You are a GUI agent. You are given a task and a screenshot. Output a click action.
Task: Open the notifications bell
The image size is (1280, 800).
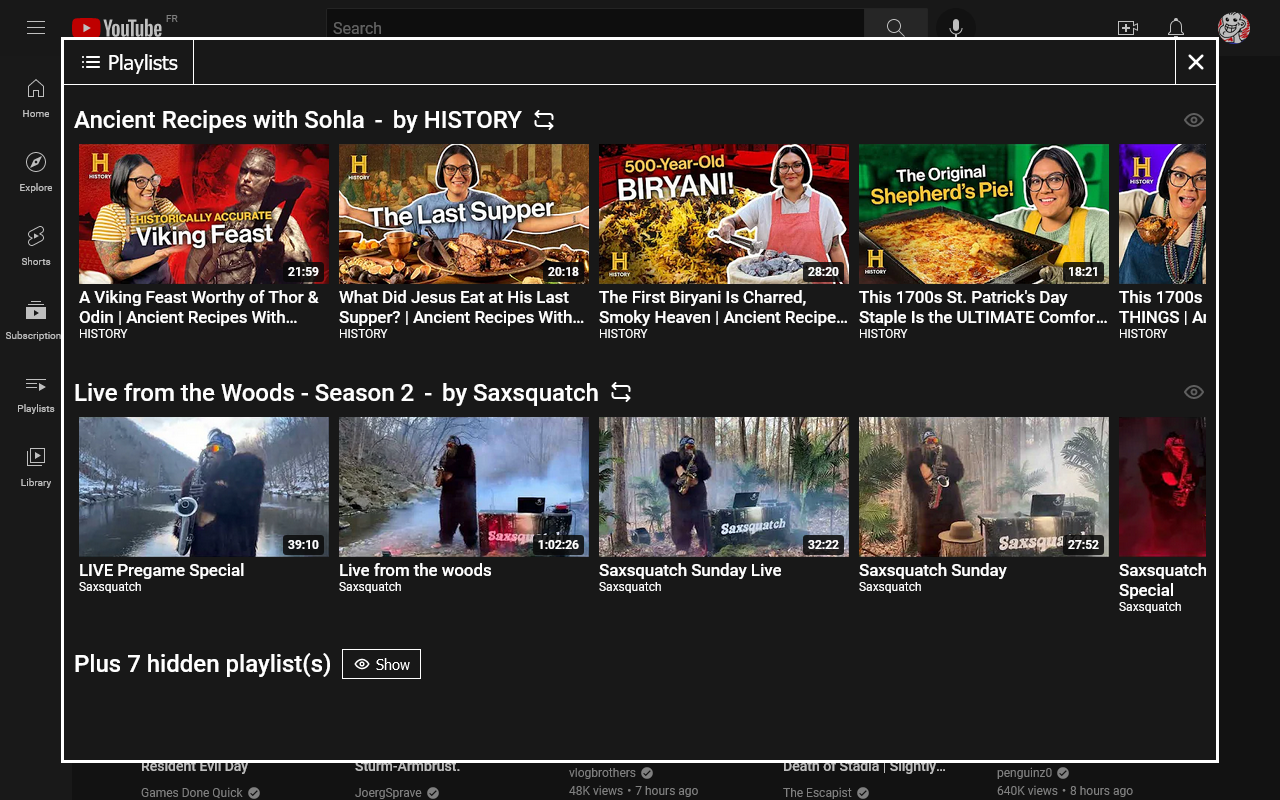(x=1176, y=28)
